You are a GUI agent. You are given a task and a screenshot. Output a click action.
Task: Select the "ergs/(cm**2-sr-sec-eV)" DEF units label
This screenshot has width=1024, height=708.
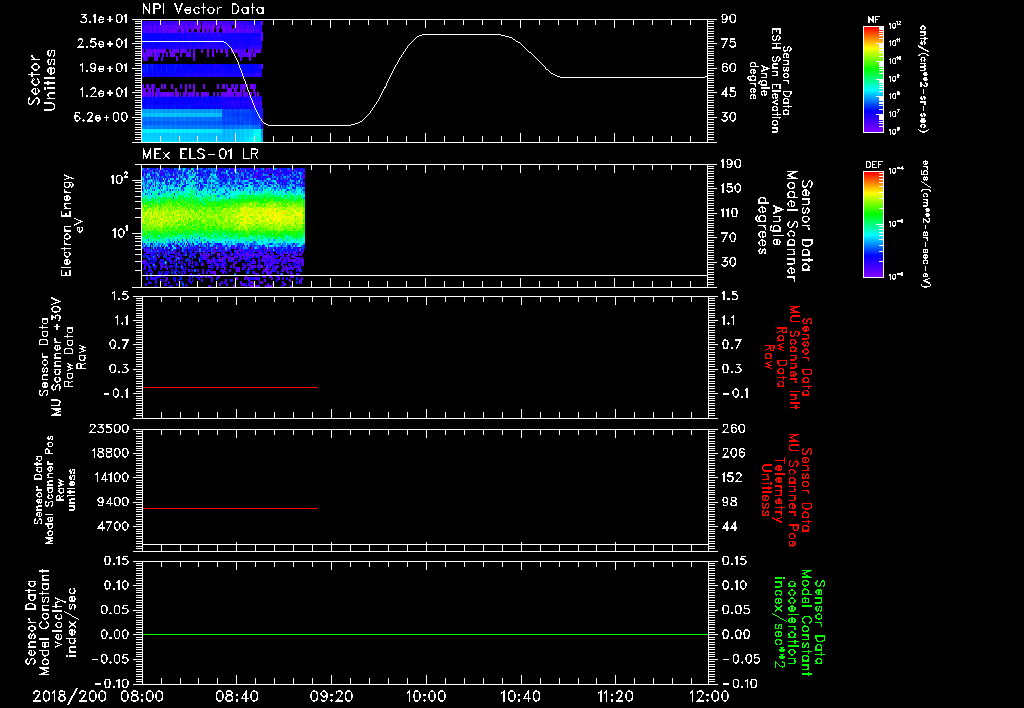pyautogui.click(x=926, y=224)
